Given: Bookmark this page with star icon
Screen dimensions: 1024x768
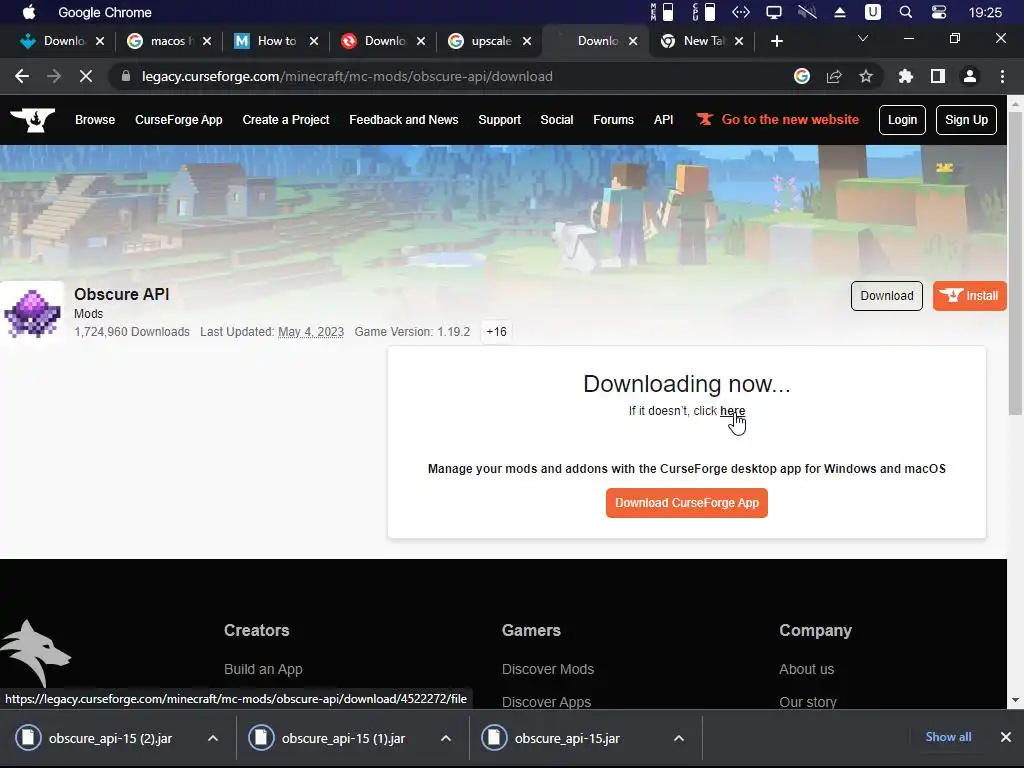Looking at the screenshot, I should (x=866, y=76).
